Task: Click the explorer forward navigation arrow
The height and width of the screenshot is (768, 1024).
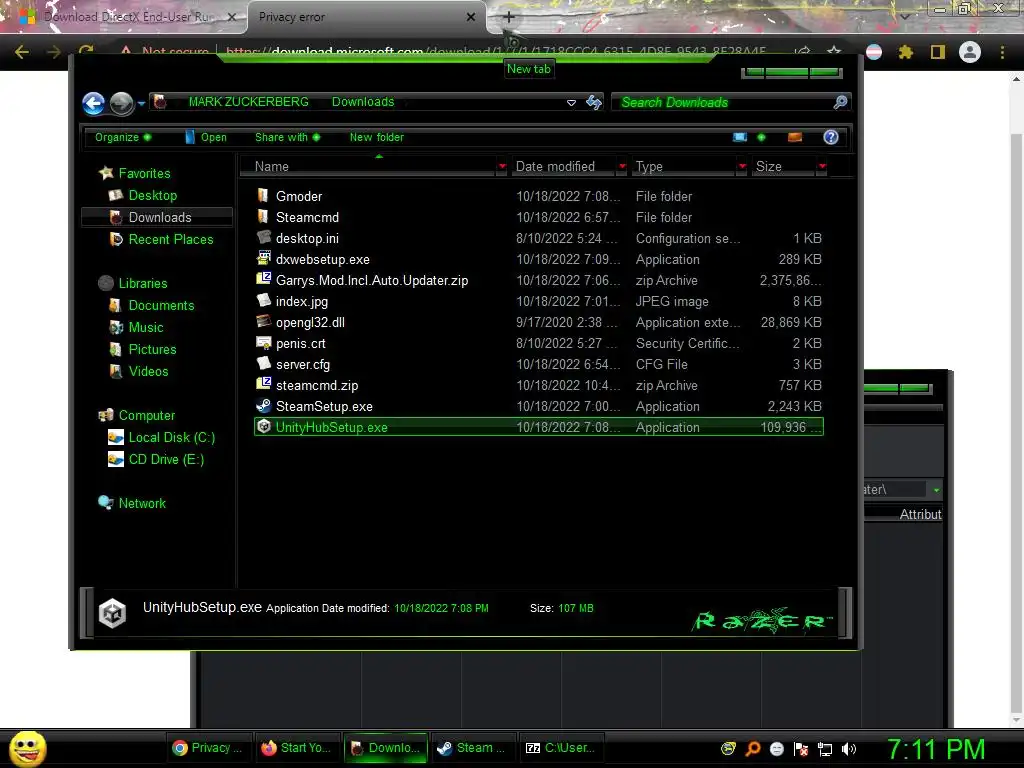Action: coord(121,103)
